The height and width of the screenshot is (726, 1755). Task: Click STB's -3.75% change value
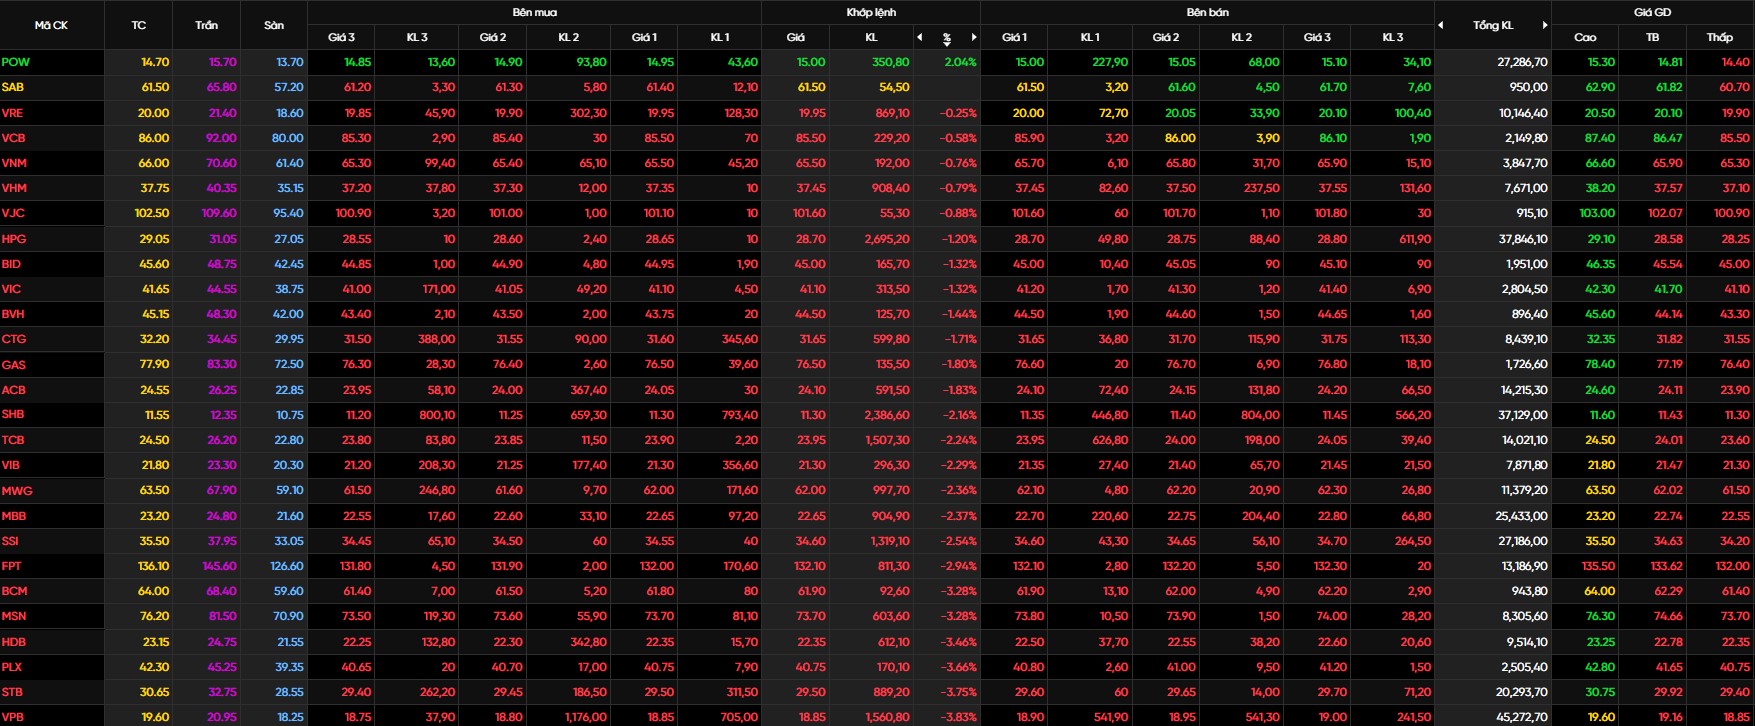(958, 692)
